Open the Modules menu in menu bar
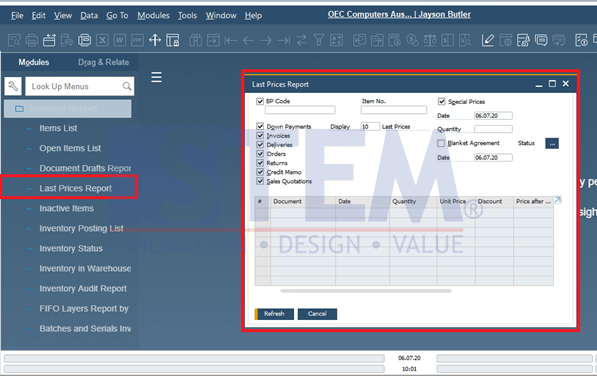 [x=153, y=16]
